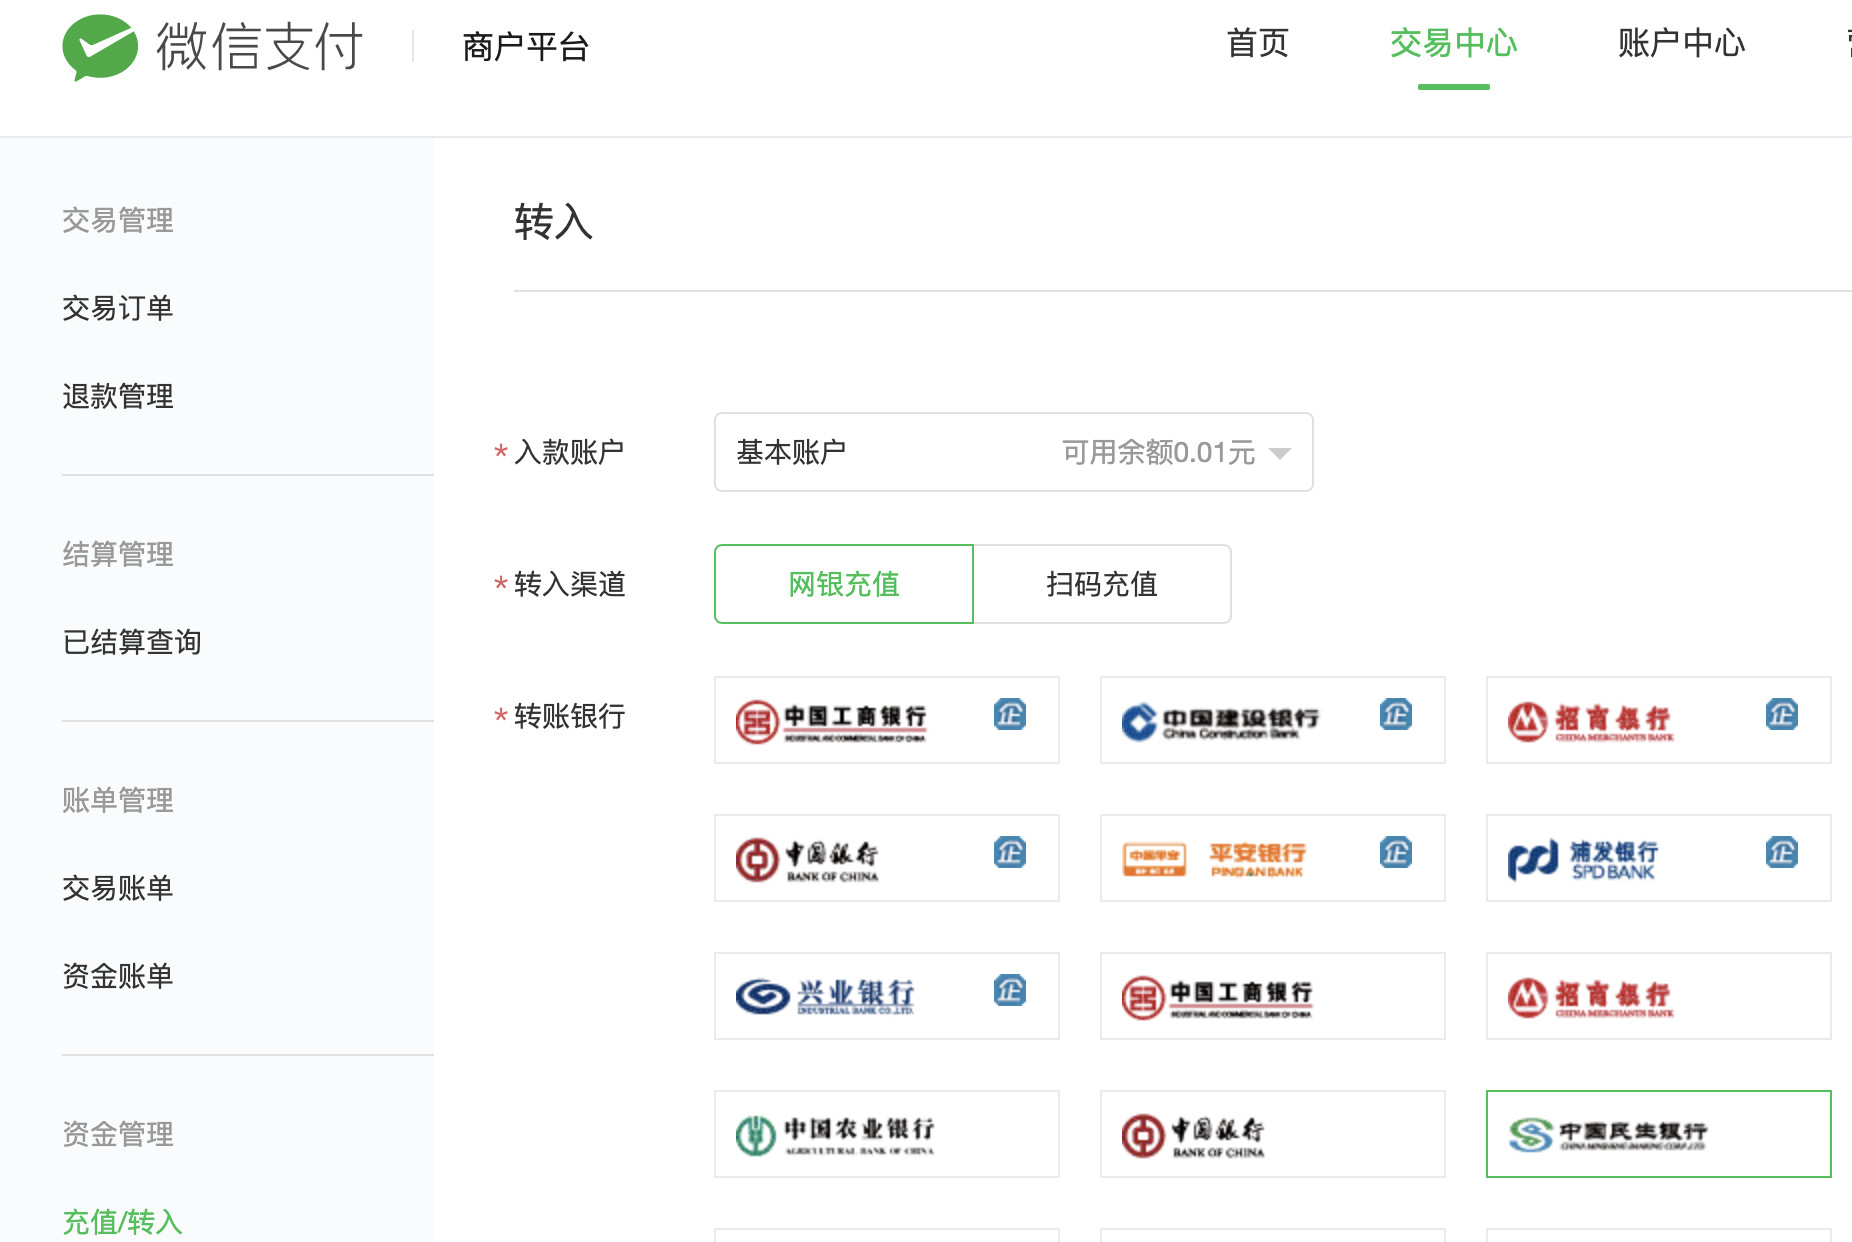Image resolution: width=1852 pixels, height=1242 pixels.
Task: Select 中国农业银行 bank option
Action: click(x=887, y=1134)
